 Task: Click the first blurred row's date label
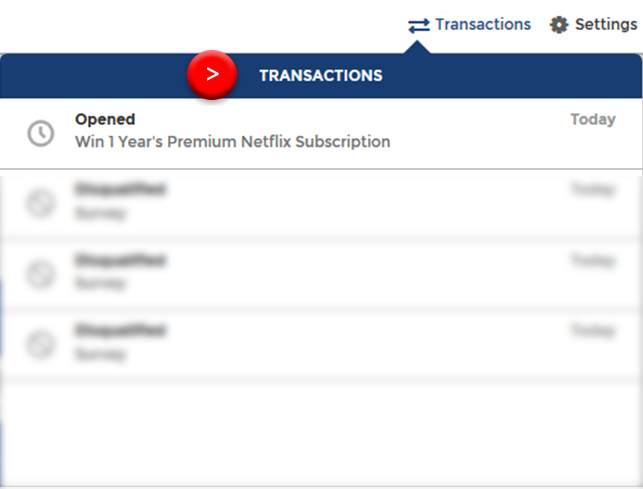[593, 190]
